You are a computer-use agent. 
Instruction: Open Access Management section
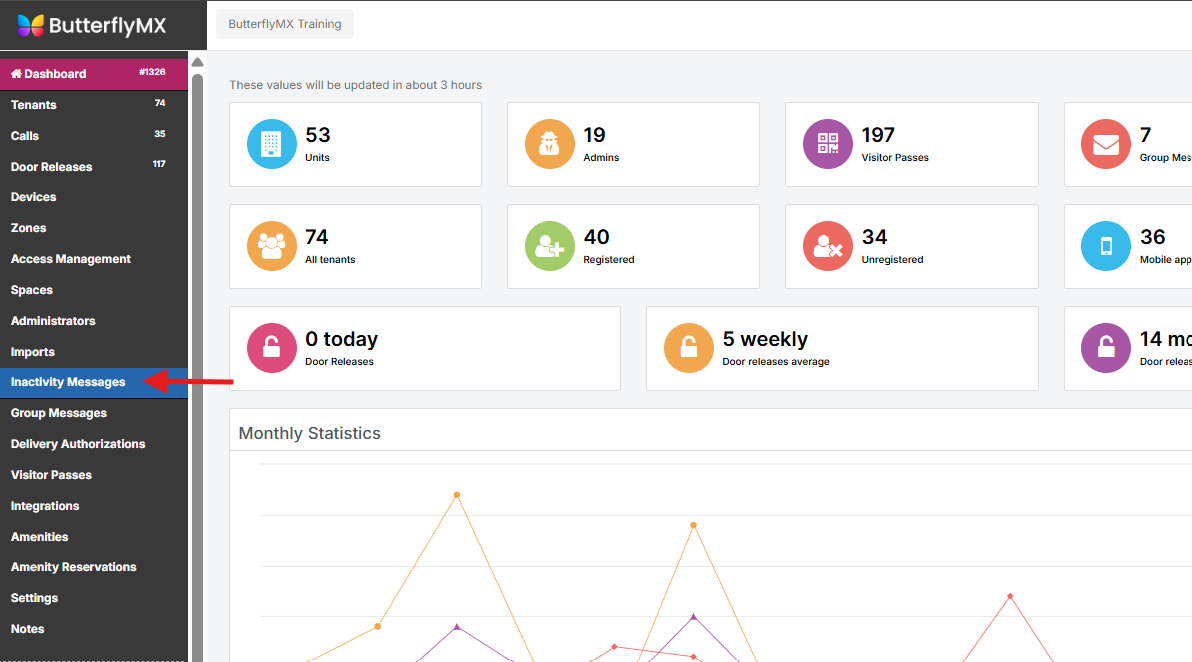[x=71, y=259]
